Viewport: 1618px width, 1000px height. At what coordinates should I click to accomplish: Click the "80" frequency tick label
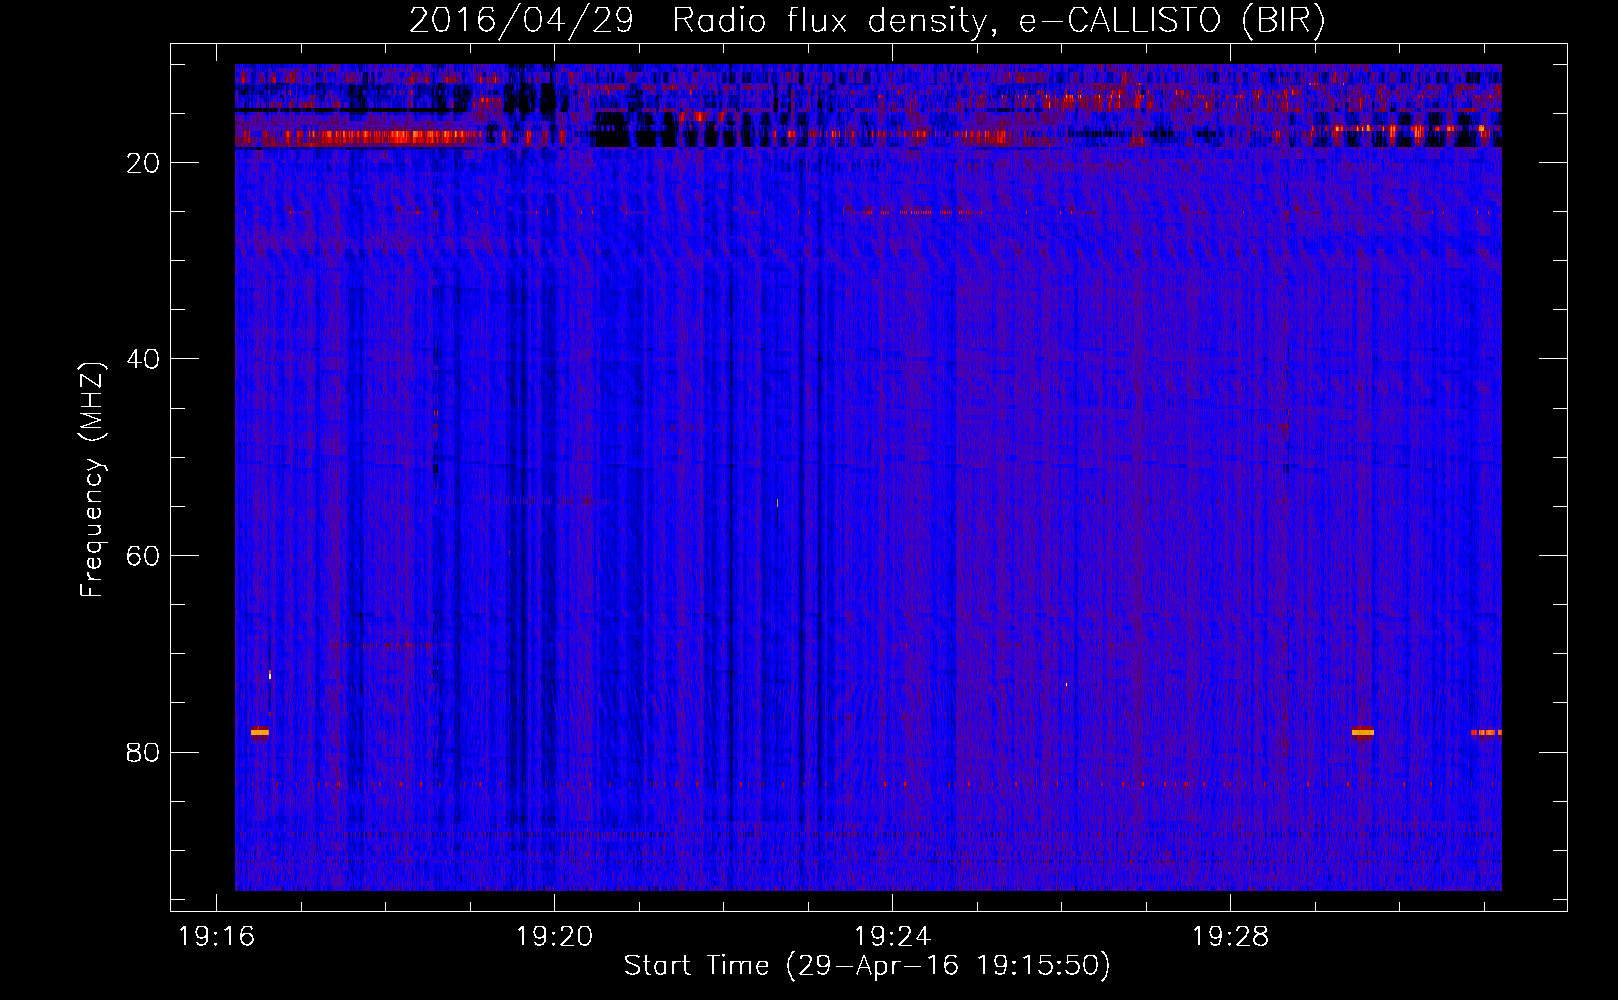pyautogui.click(x=143, y=753)
